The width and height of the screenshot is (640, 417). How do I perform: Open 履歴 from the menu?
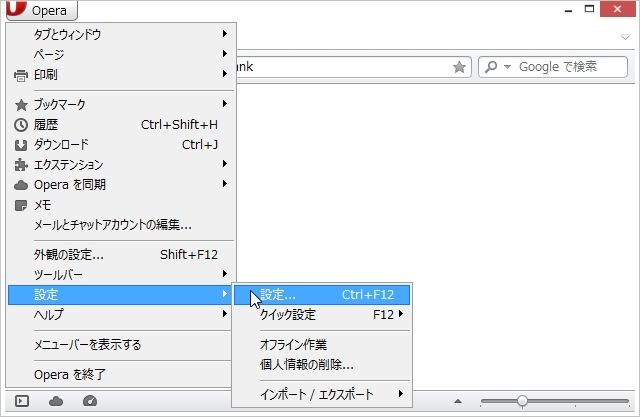[122, 124]
